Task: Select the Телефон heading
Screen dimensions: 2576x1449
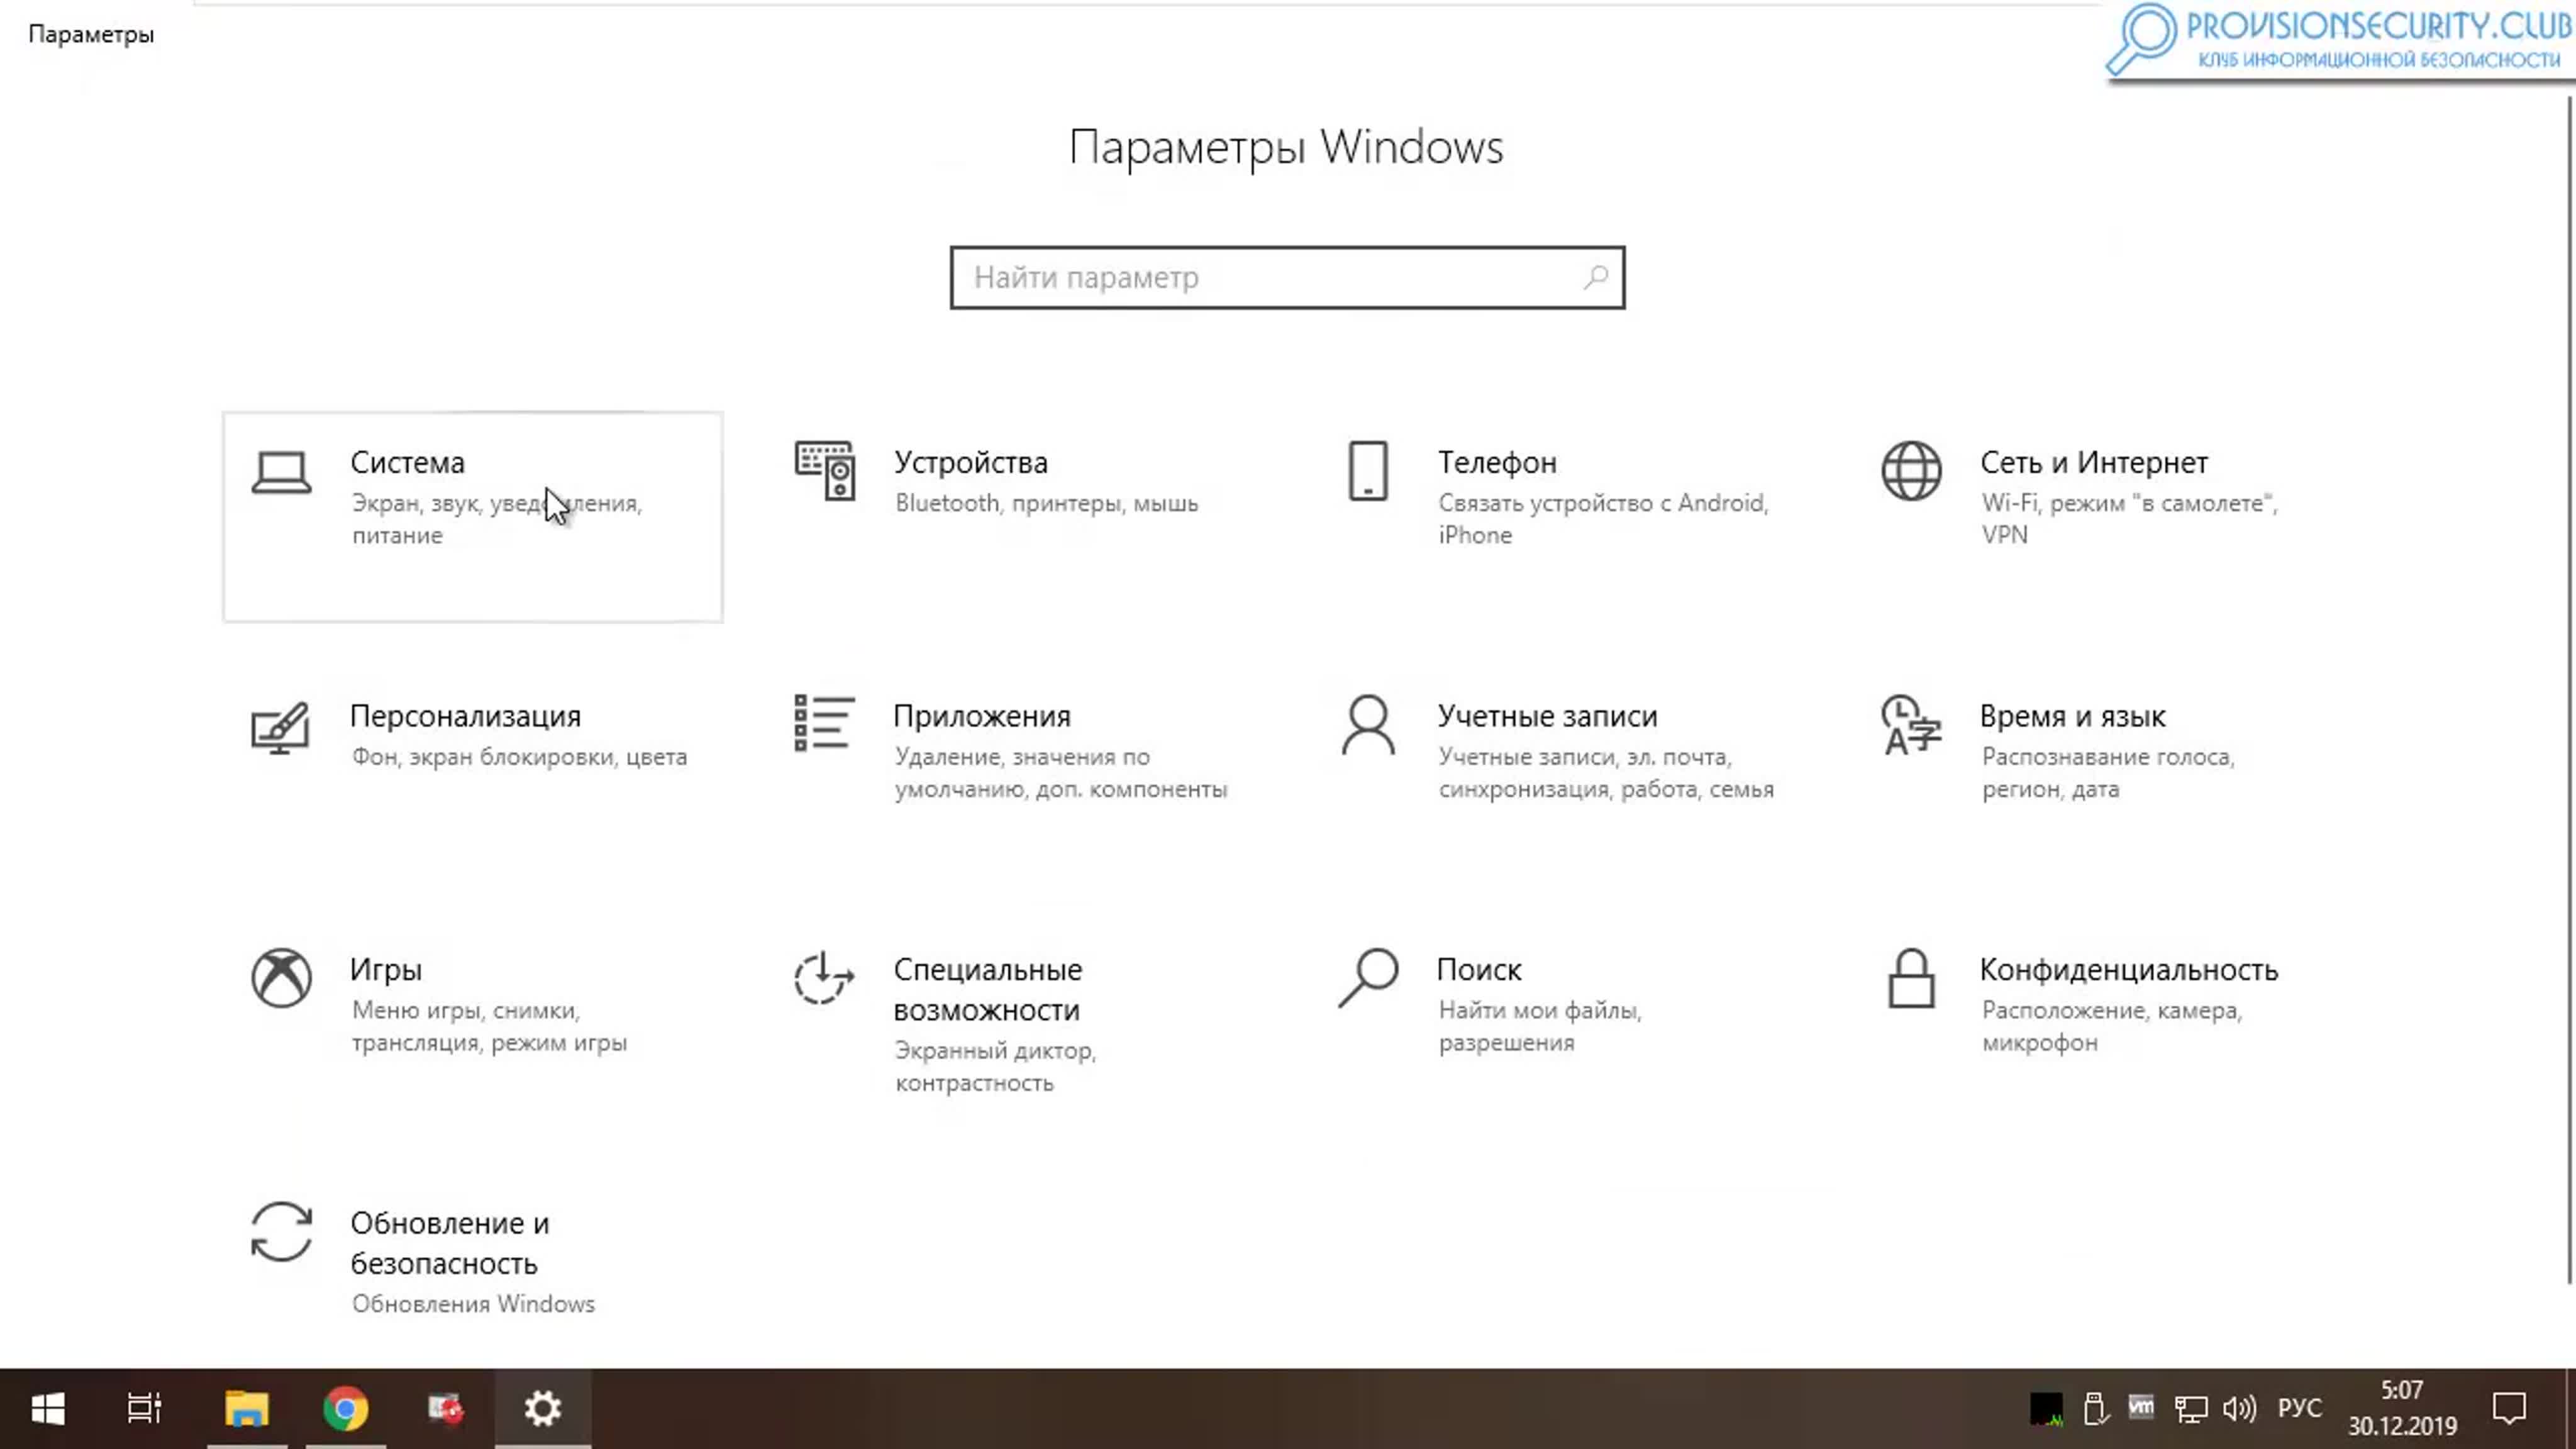Action: pos(1497,463)
